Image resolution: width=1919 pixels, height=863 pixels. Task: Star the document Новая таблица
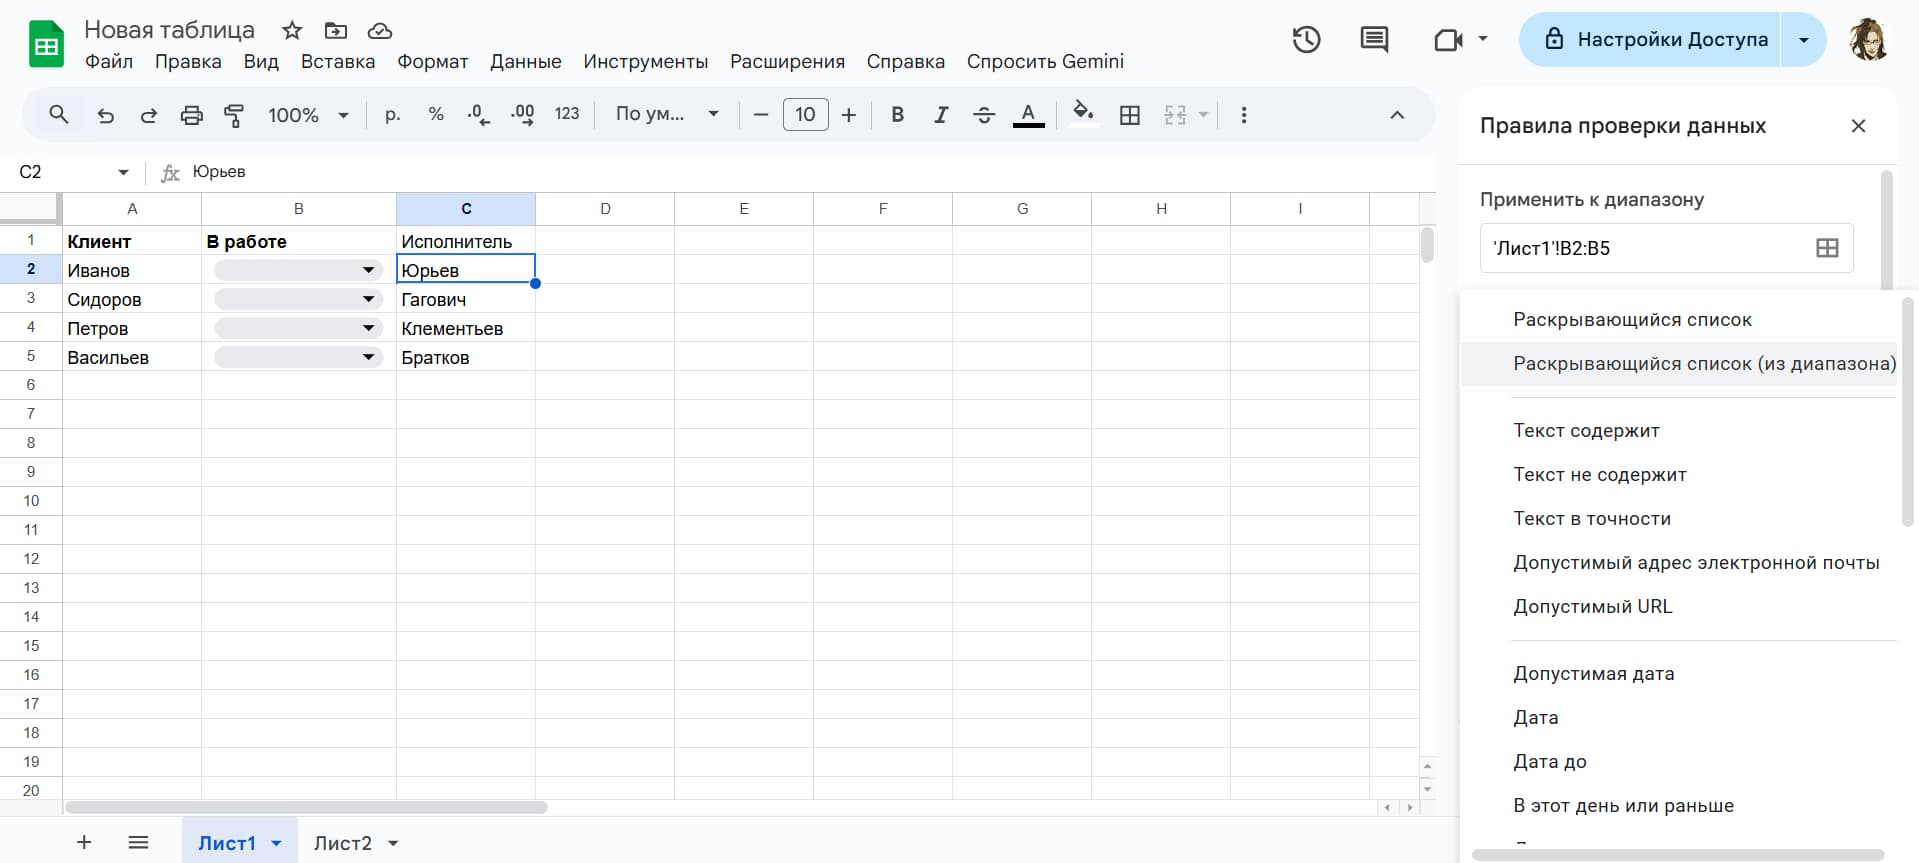coord(292,30)
